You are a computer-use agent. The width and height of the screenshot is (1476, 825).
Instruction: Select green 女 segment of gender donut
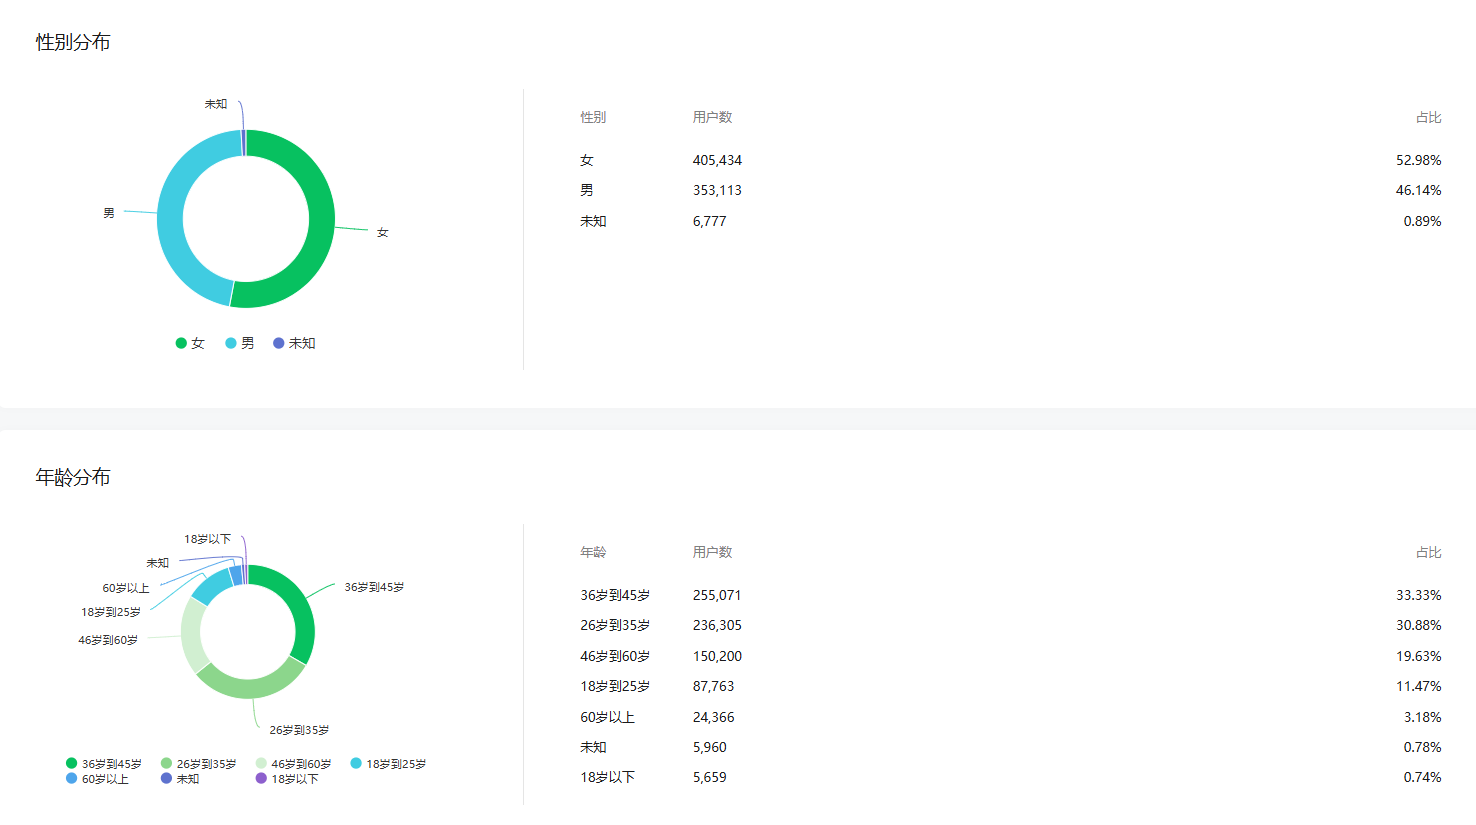[x=321, y=219]
